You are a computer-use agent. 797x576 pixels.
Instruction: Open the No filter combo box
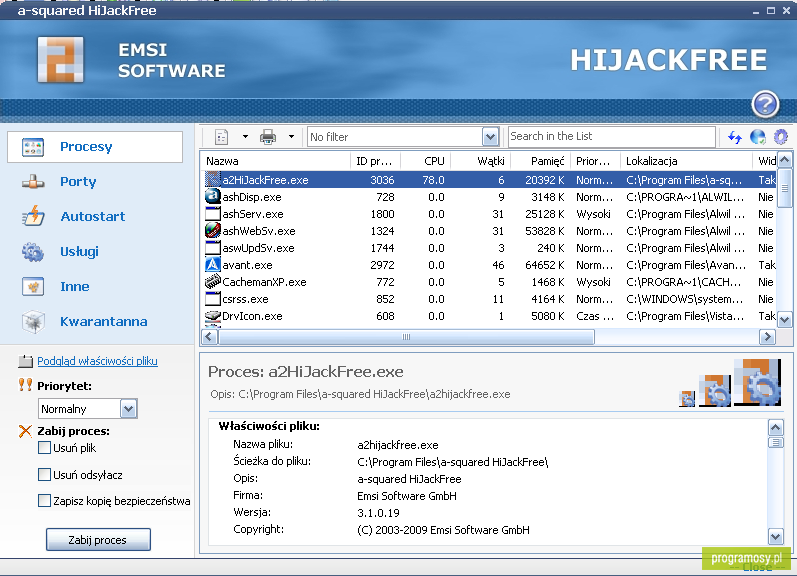[x=403, y=137]
